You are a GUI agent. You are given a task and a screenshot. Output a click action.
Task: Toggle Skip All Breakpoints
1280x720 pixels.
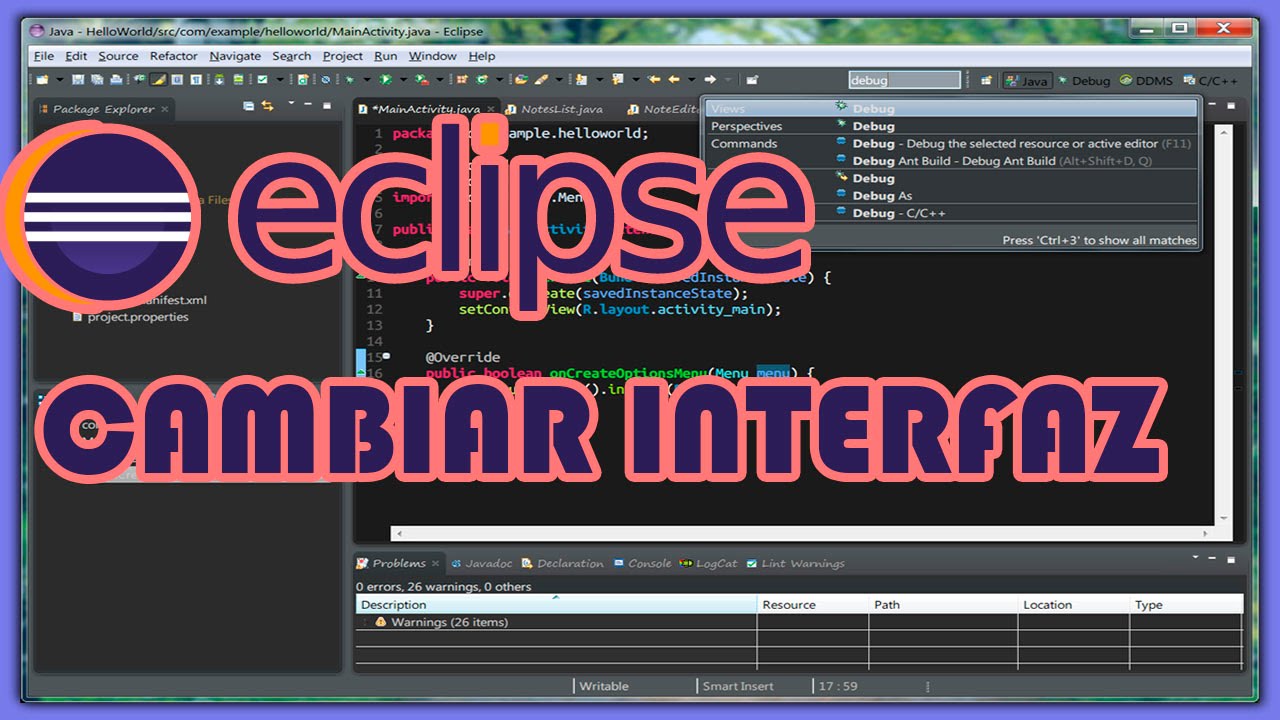point(326,79)
